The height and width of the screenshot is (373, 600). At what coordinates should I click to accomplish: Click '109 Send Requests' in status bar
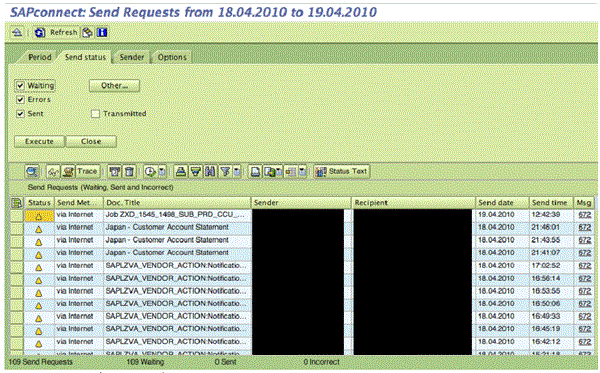pyautogui.click(x=41, y=362)
